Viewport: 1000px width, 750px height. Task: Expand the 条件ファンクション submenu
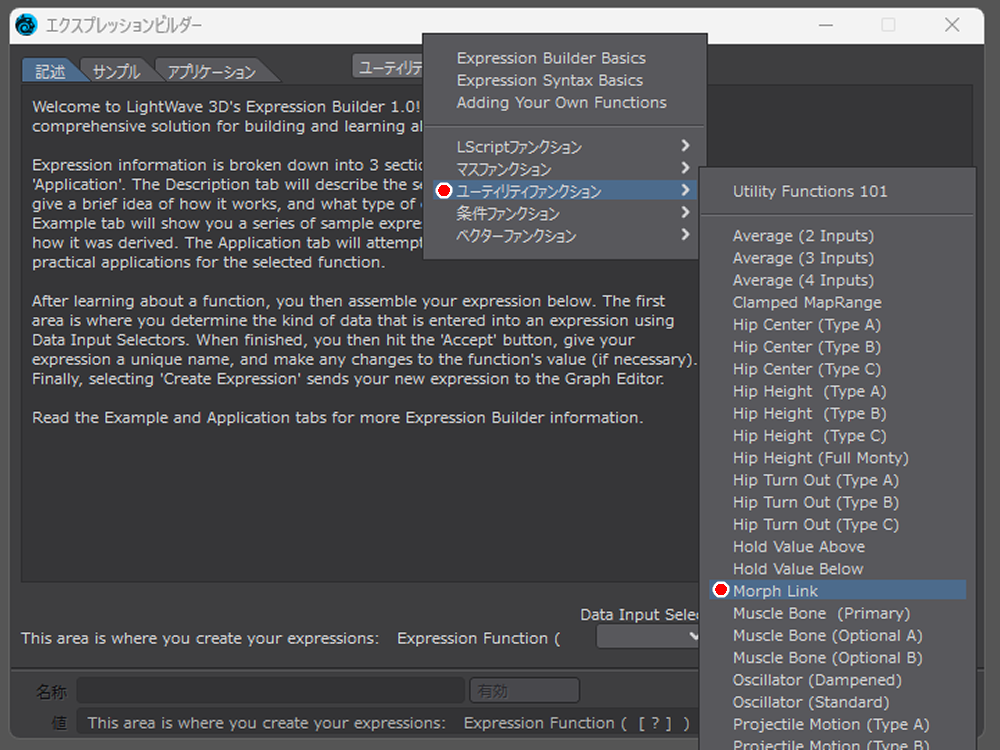(565, 213)
